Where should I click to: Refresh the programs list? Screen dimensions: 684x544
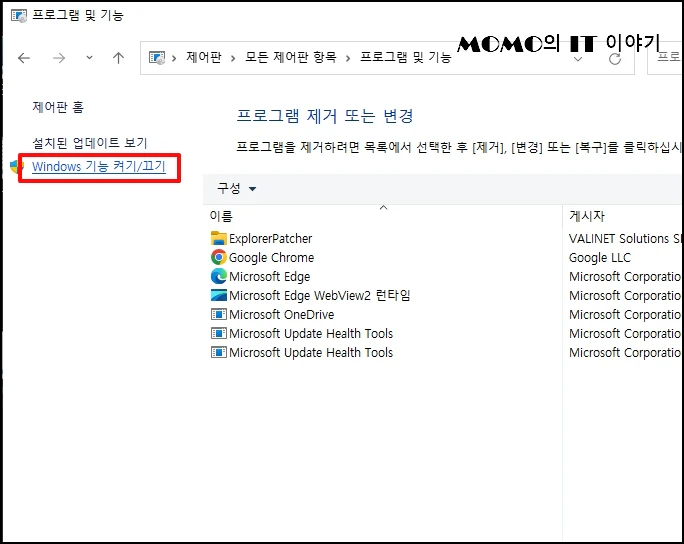pos(615,58)
